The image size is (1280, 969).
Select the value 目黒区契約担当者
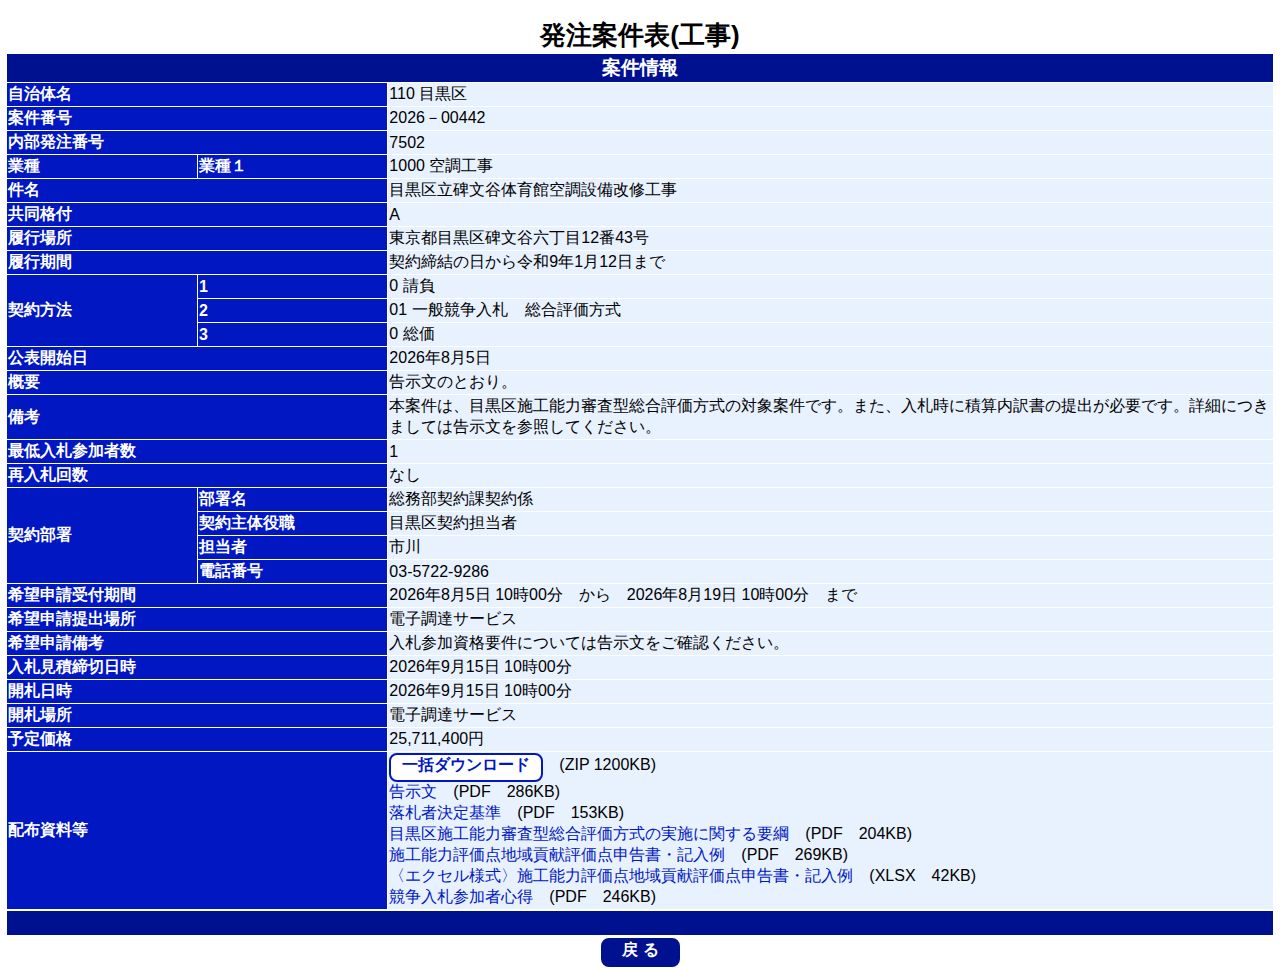click(x=453, y=523)
